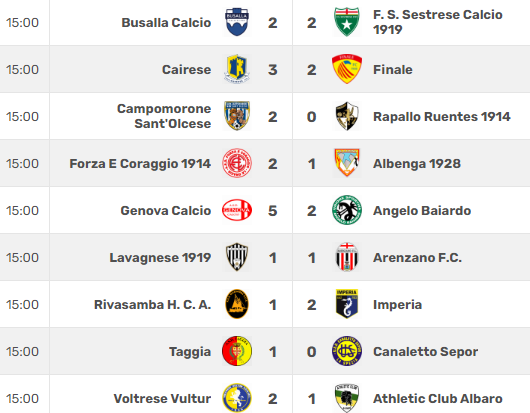Select the Cairese yellow tower crest
This screenshot has height=413, width=530.
(x=237, y=69)
